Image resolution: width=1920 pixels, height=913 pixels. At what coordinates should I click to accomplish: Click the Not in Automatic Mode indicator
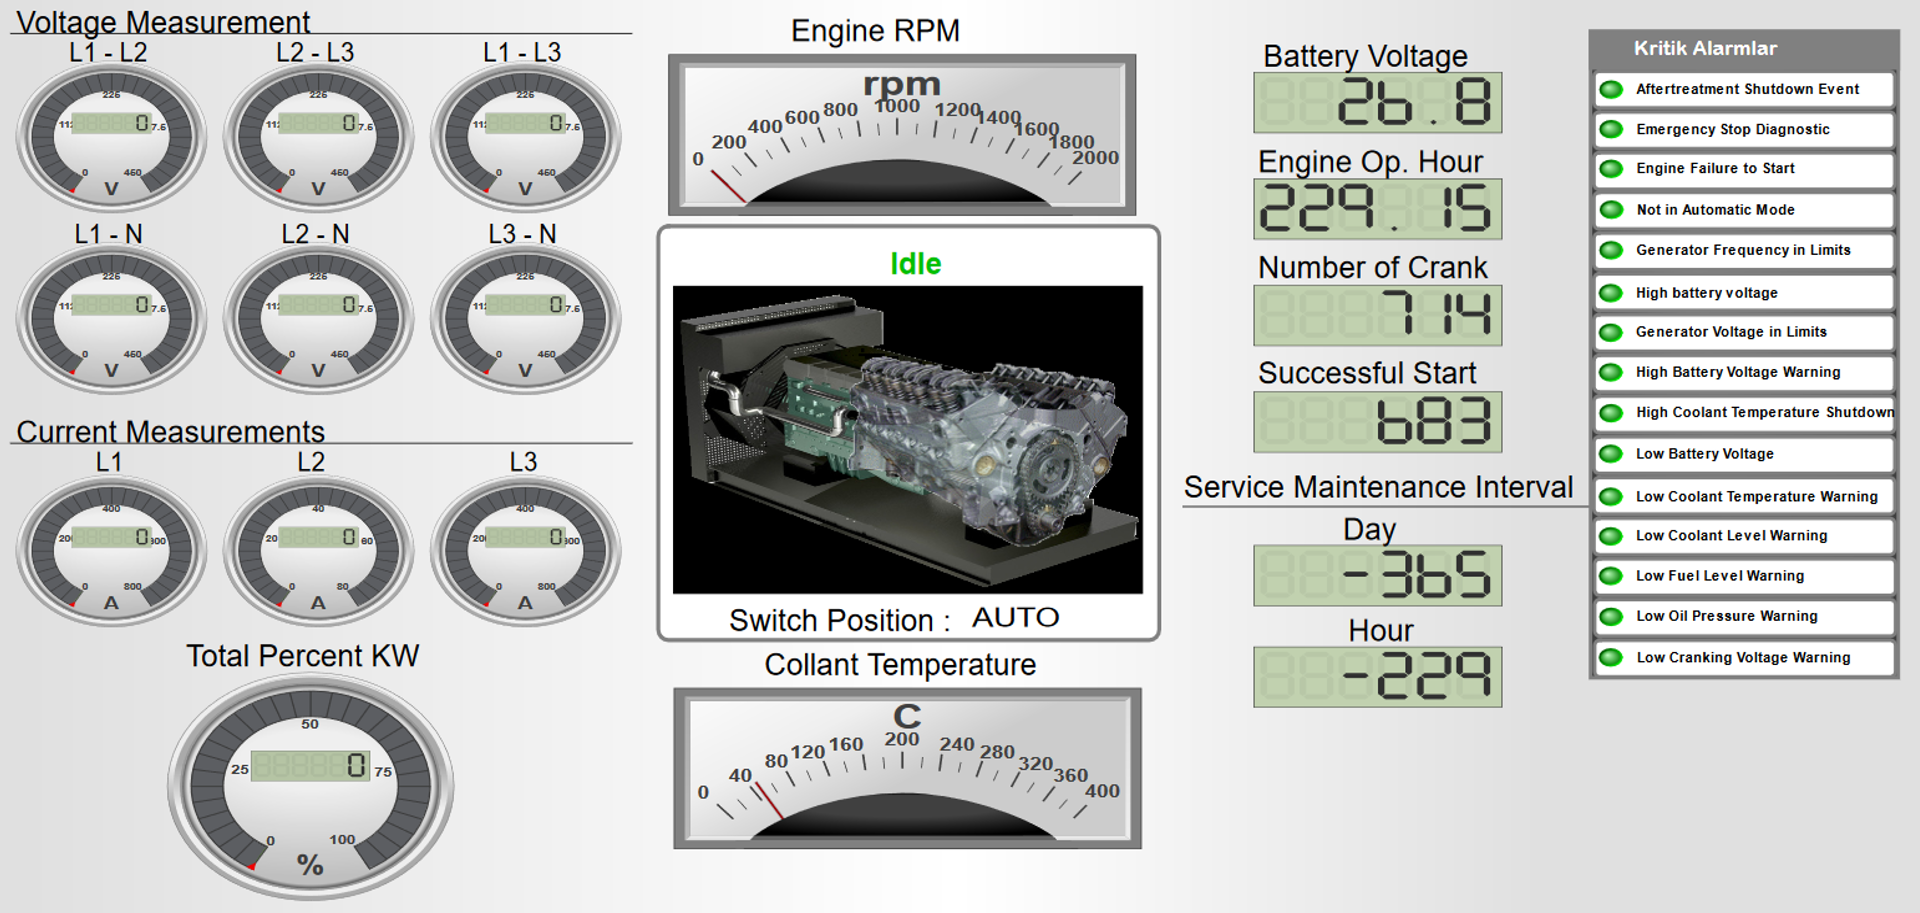(1611, 210)
